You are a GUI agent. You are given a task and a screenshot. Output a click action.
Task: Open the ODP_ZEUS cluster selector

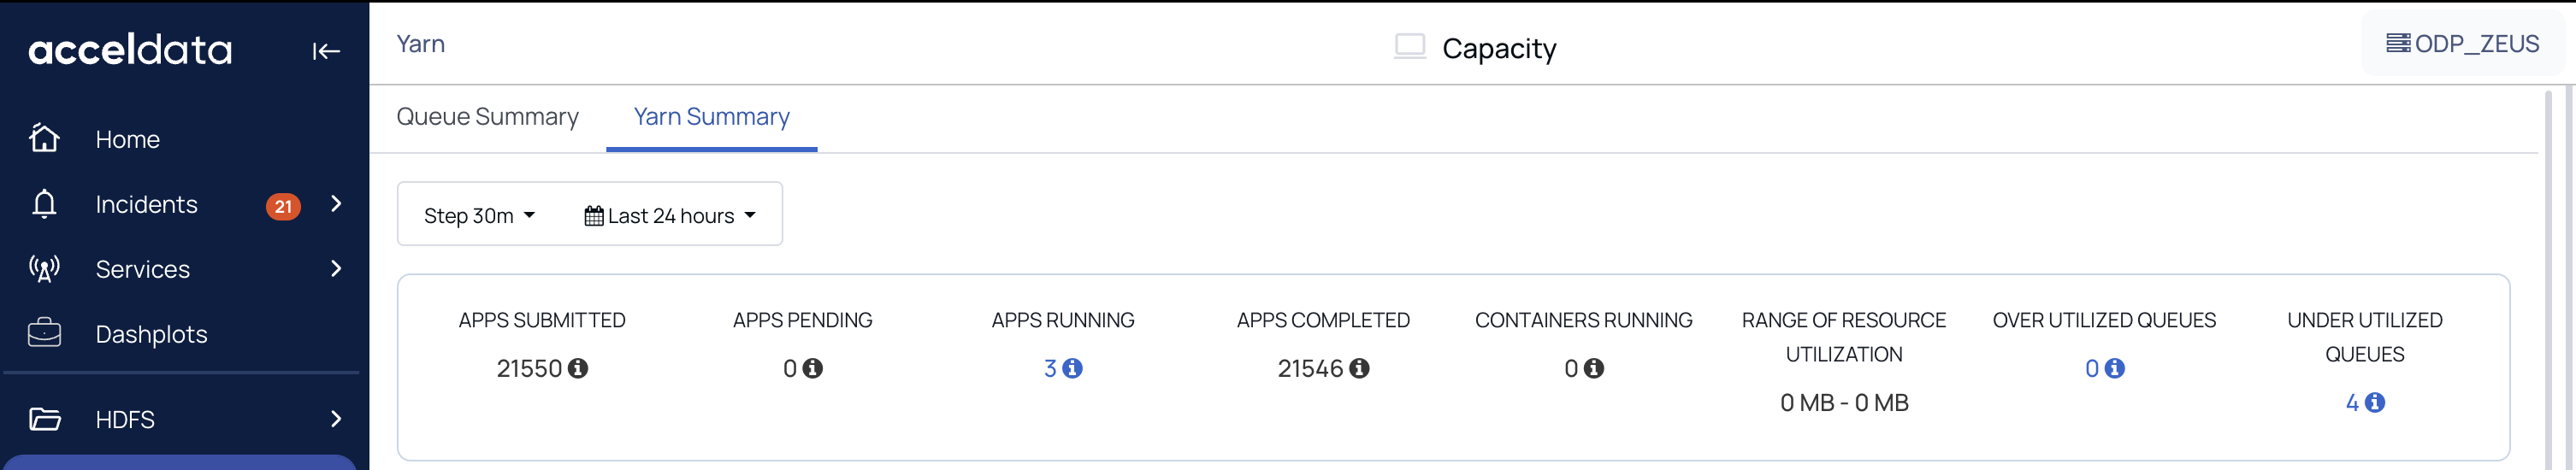point(2463,44)
